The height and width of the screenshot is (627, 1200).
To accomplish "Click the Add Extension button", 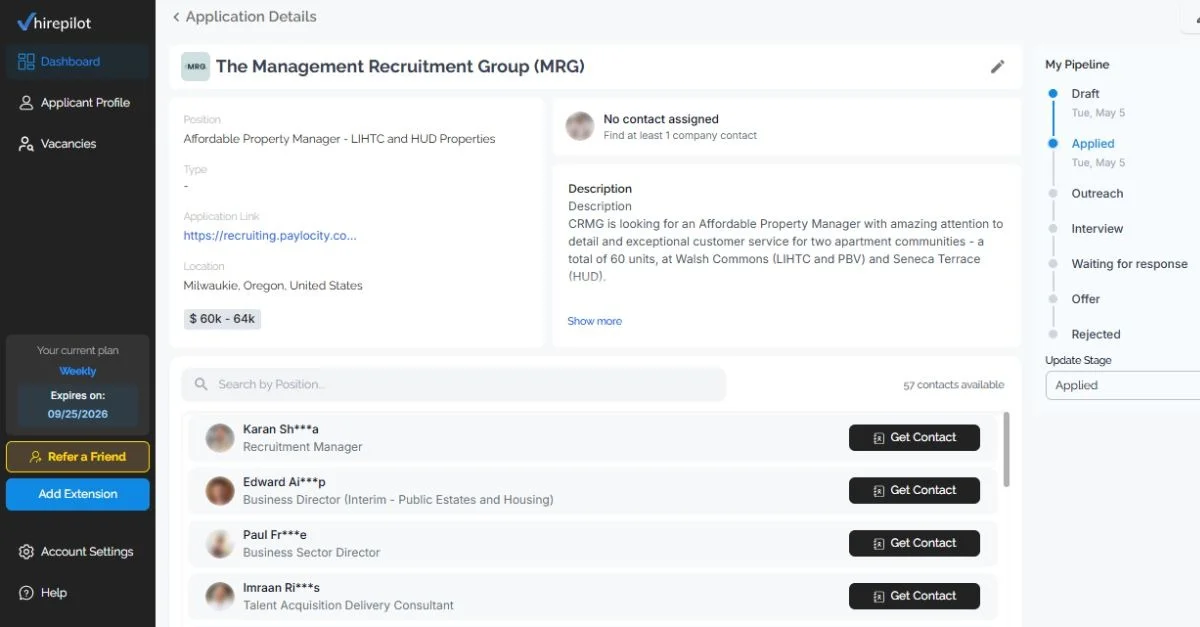I will coord(78,494).
